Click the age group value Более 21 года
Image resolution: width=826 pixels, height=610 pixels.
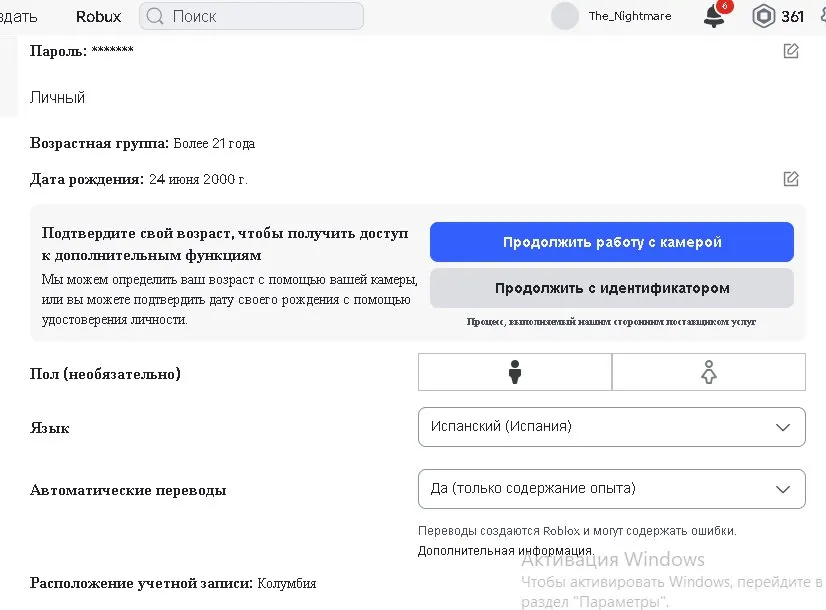coord(214,143)
